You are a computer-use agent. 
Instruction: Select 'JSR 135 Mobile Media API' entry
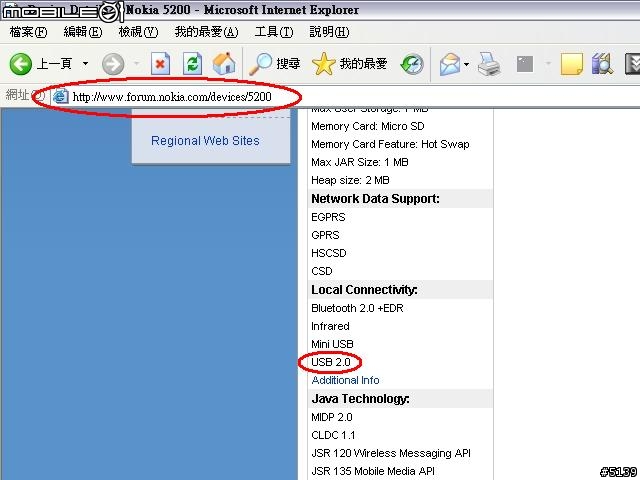[x=373, y=471]
